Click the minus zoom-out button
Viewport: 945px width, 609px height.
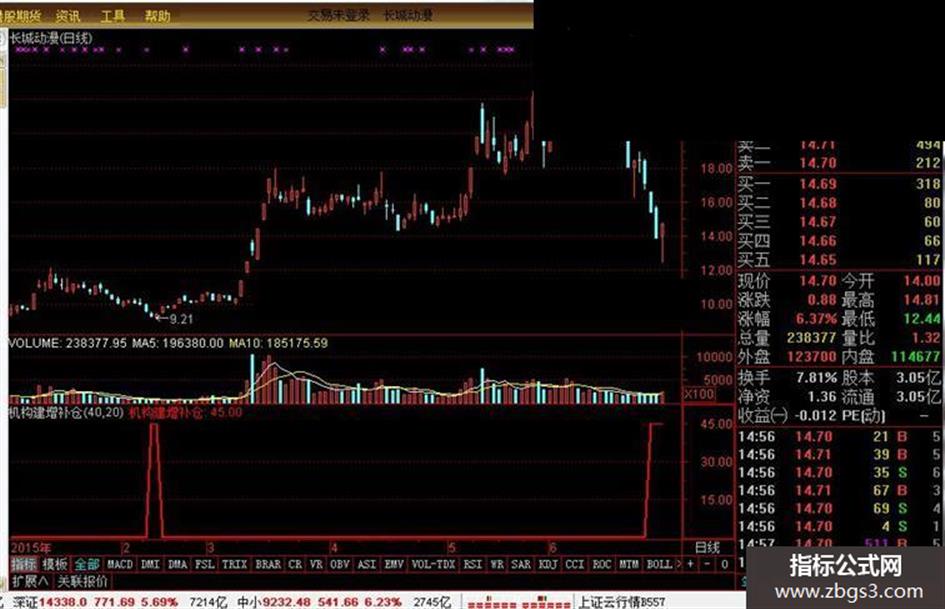[708, 564]
